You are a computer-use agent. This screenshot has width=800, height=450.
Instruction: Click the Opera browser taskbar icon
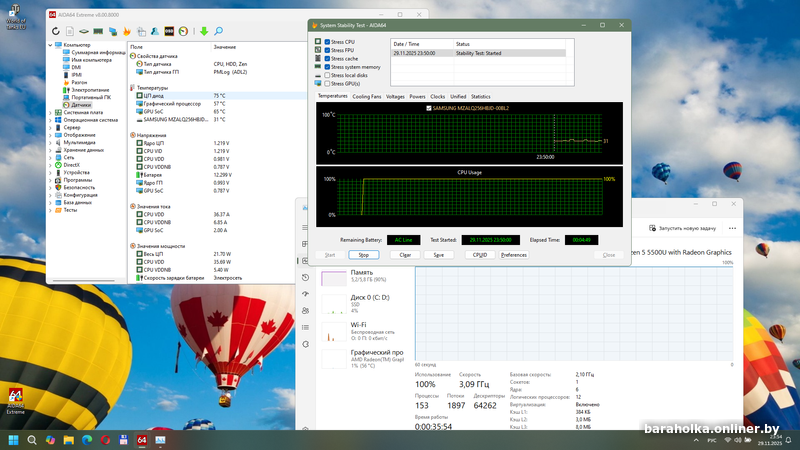105,439
